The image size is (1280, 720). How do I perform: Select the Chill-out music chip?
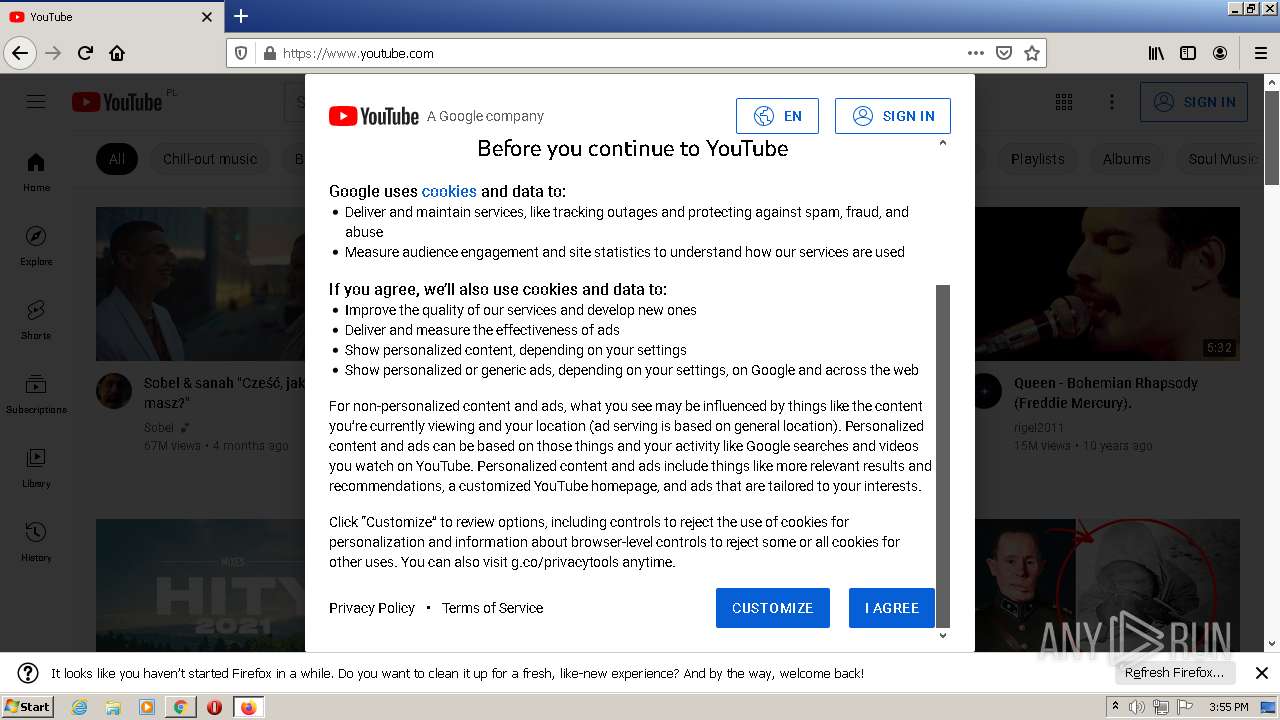(x=210, y=159)
